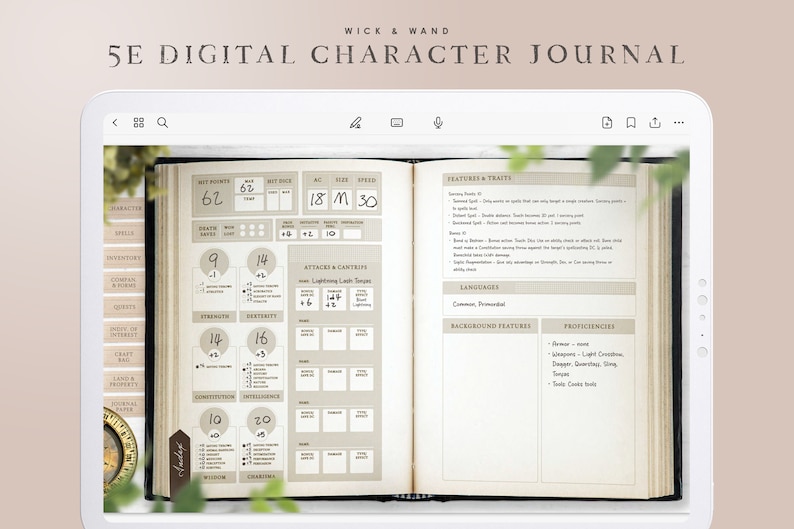Viewport: 794px width, 529px height.
Task: Start audio recording with the microphone icon
Action: coord(439,123)
